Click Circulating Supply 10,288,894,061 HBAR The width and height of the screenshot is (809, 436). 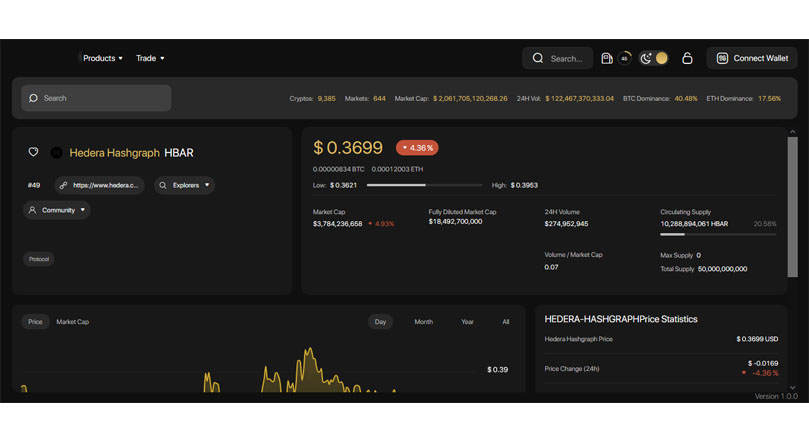tap(694, 223)
